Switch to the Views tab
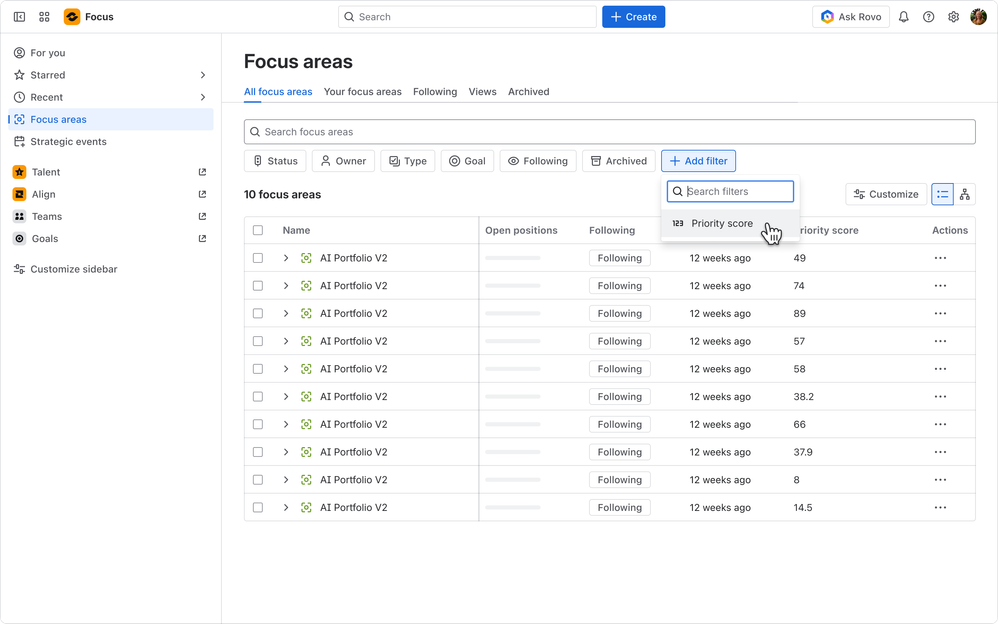 [x=482, y=92]
